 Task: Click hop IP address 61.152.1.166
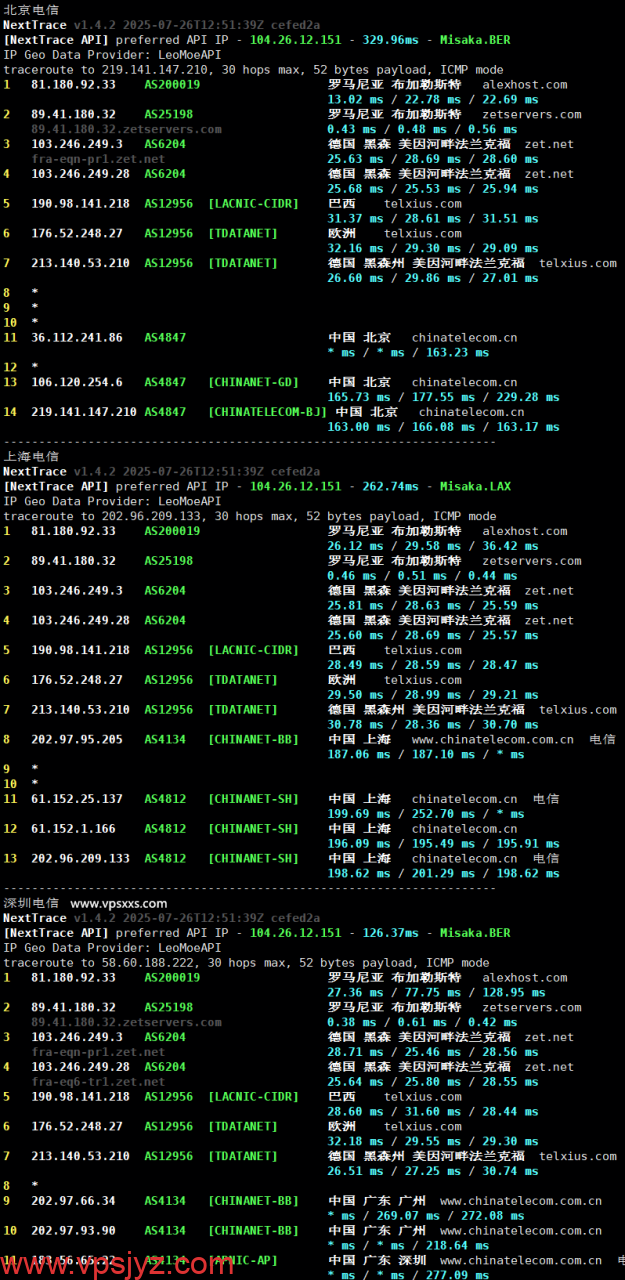tap(77, 829)
